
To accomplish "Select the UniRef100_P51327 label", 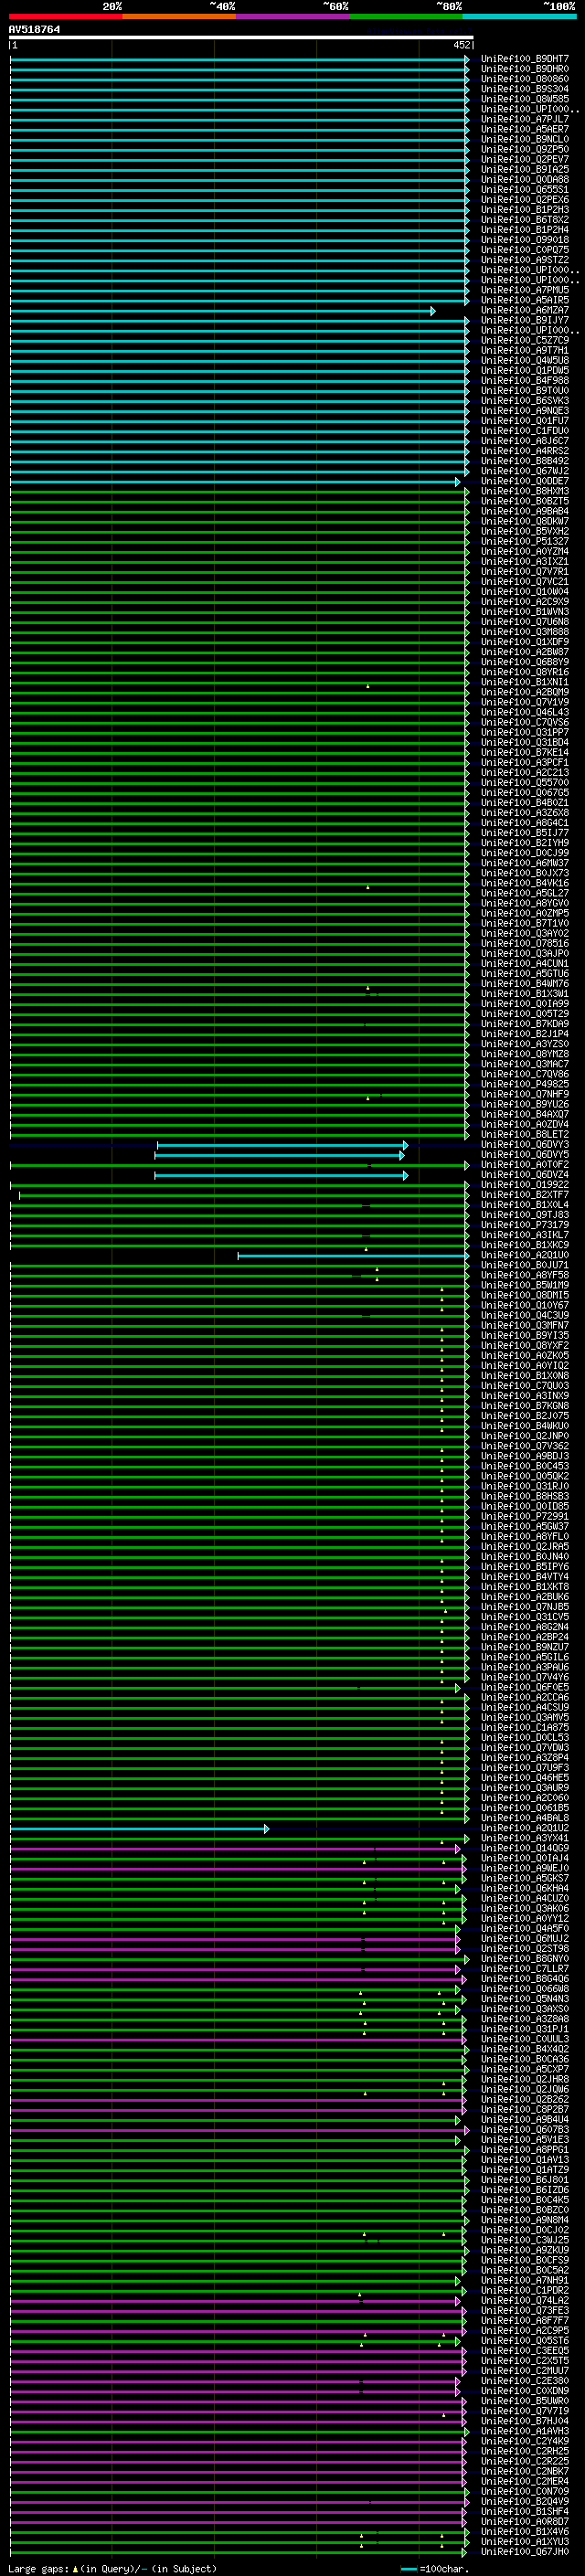I will point(524,542).
